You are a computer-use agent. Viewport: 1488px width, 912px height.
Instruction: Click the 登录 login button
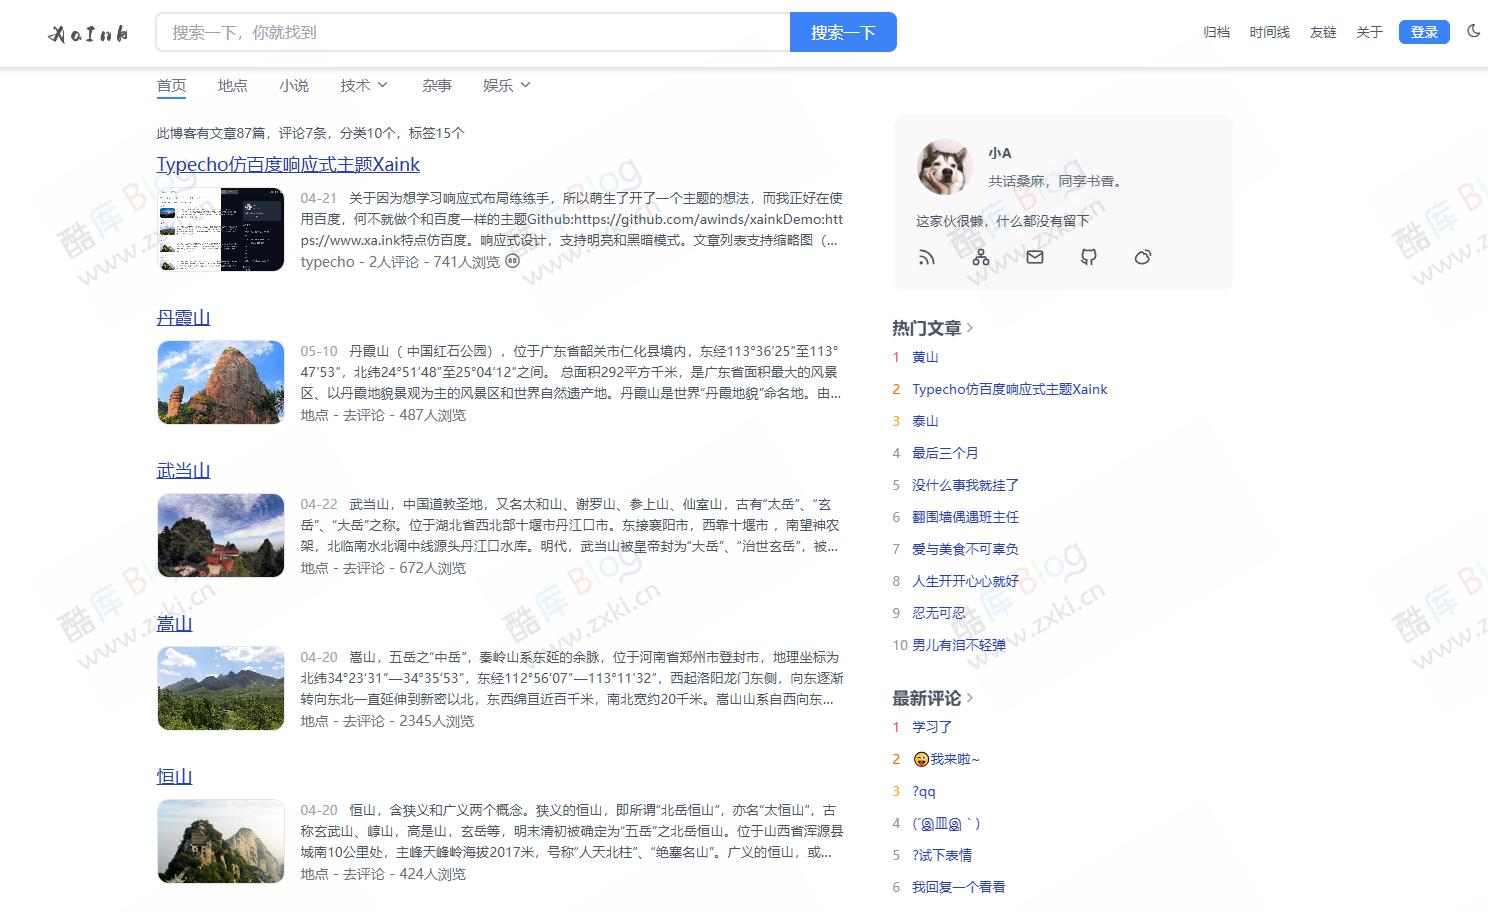pos(1423,31)
